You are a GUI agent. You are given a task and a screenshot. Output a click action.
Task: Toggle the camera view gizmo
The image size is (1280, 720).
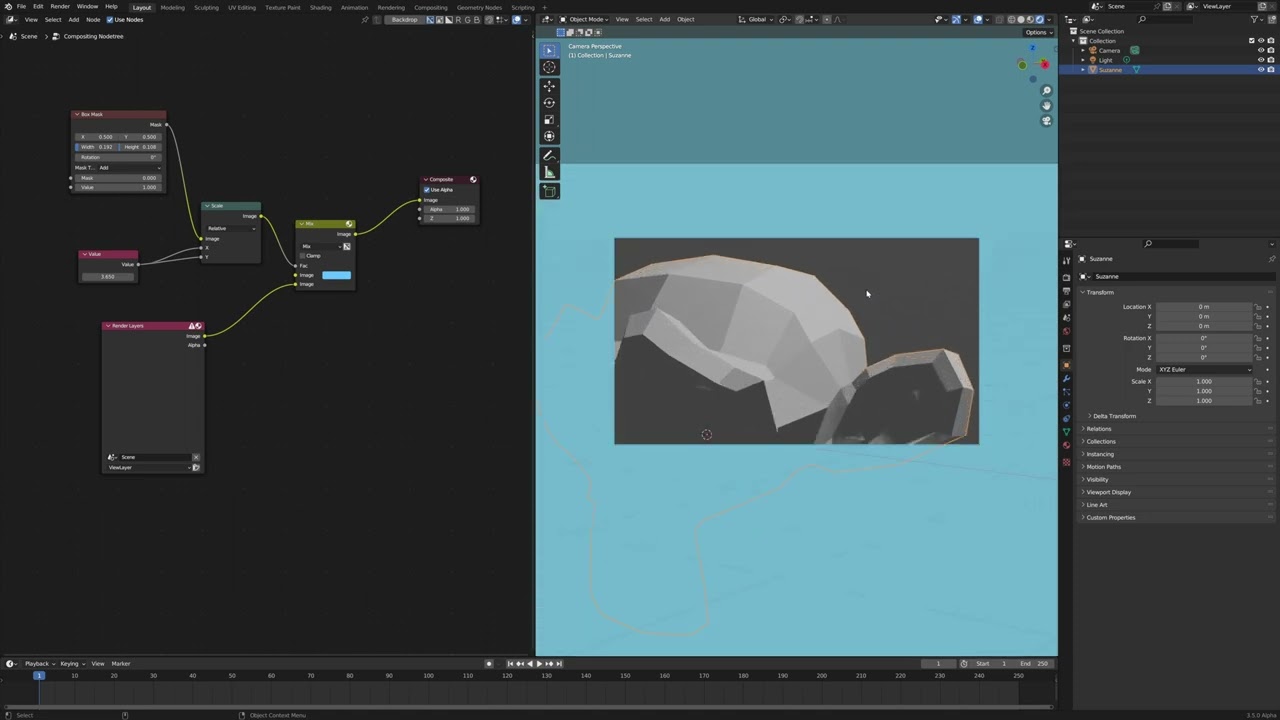click(x=1046, y=121)
